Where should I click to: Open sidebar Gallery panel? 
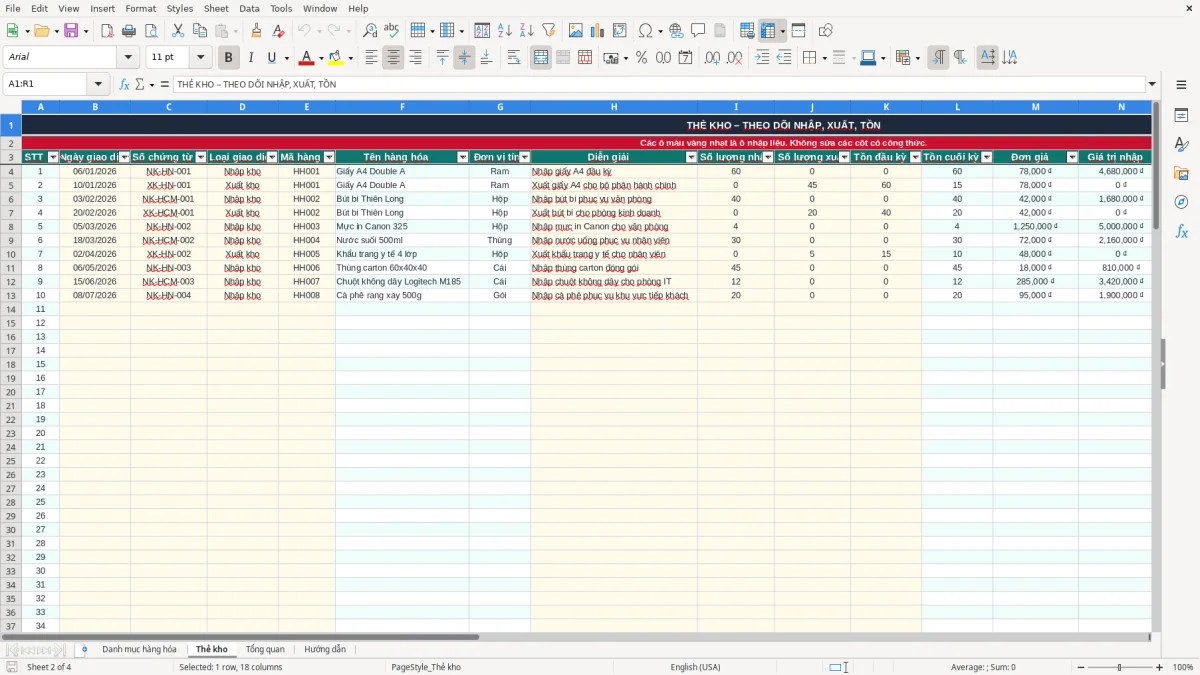(x=1181, y=173)
